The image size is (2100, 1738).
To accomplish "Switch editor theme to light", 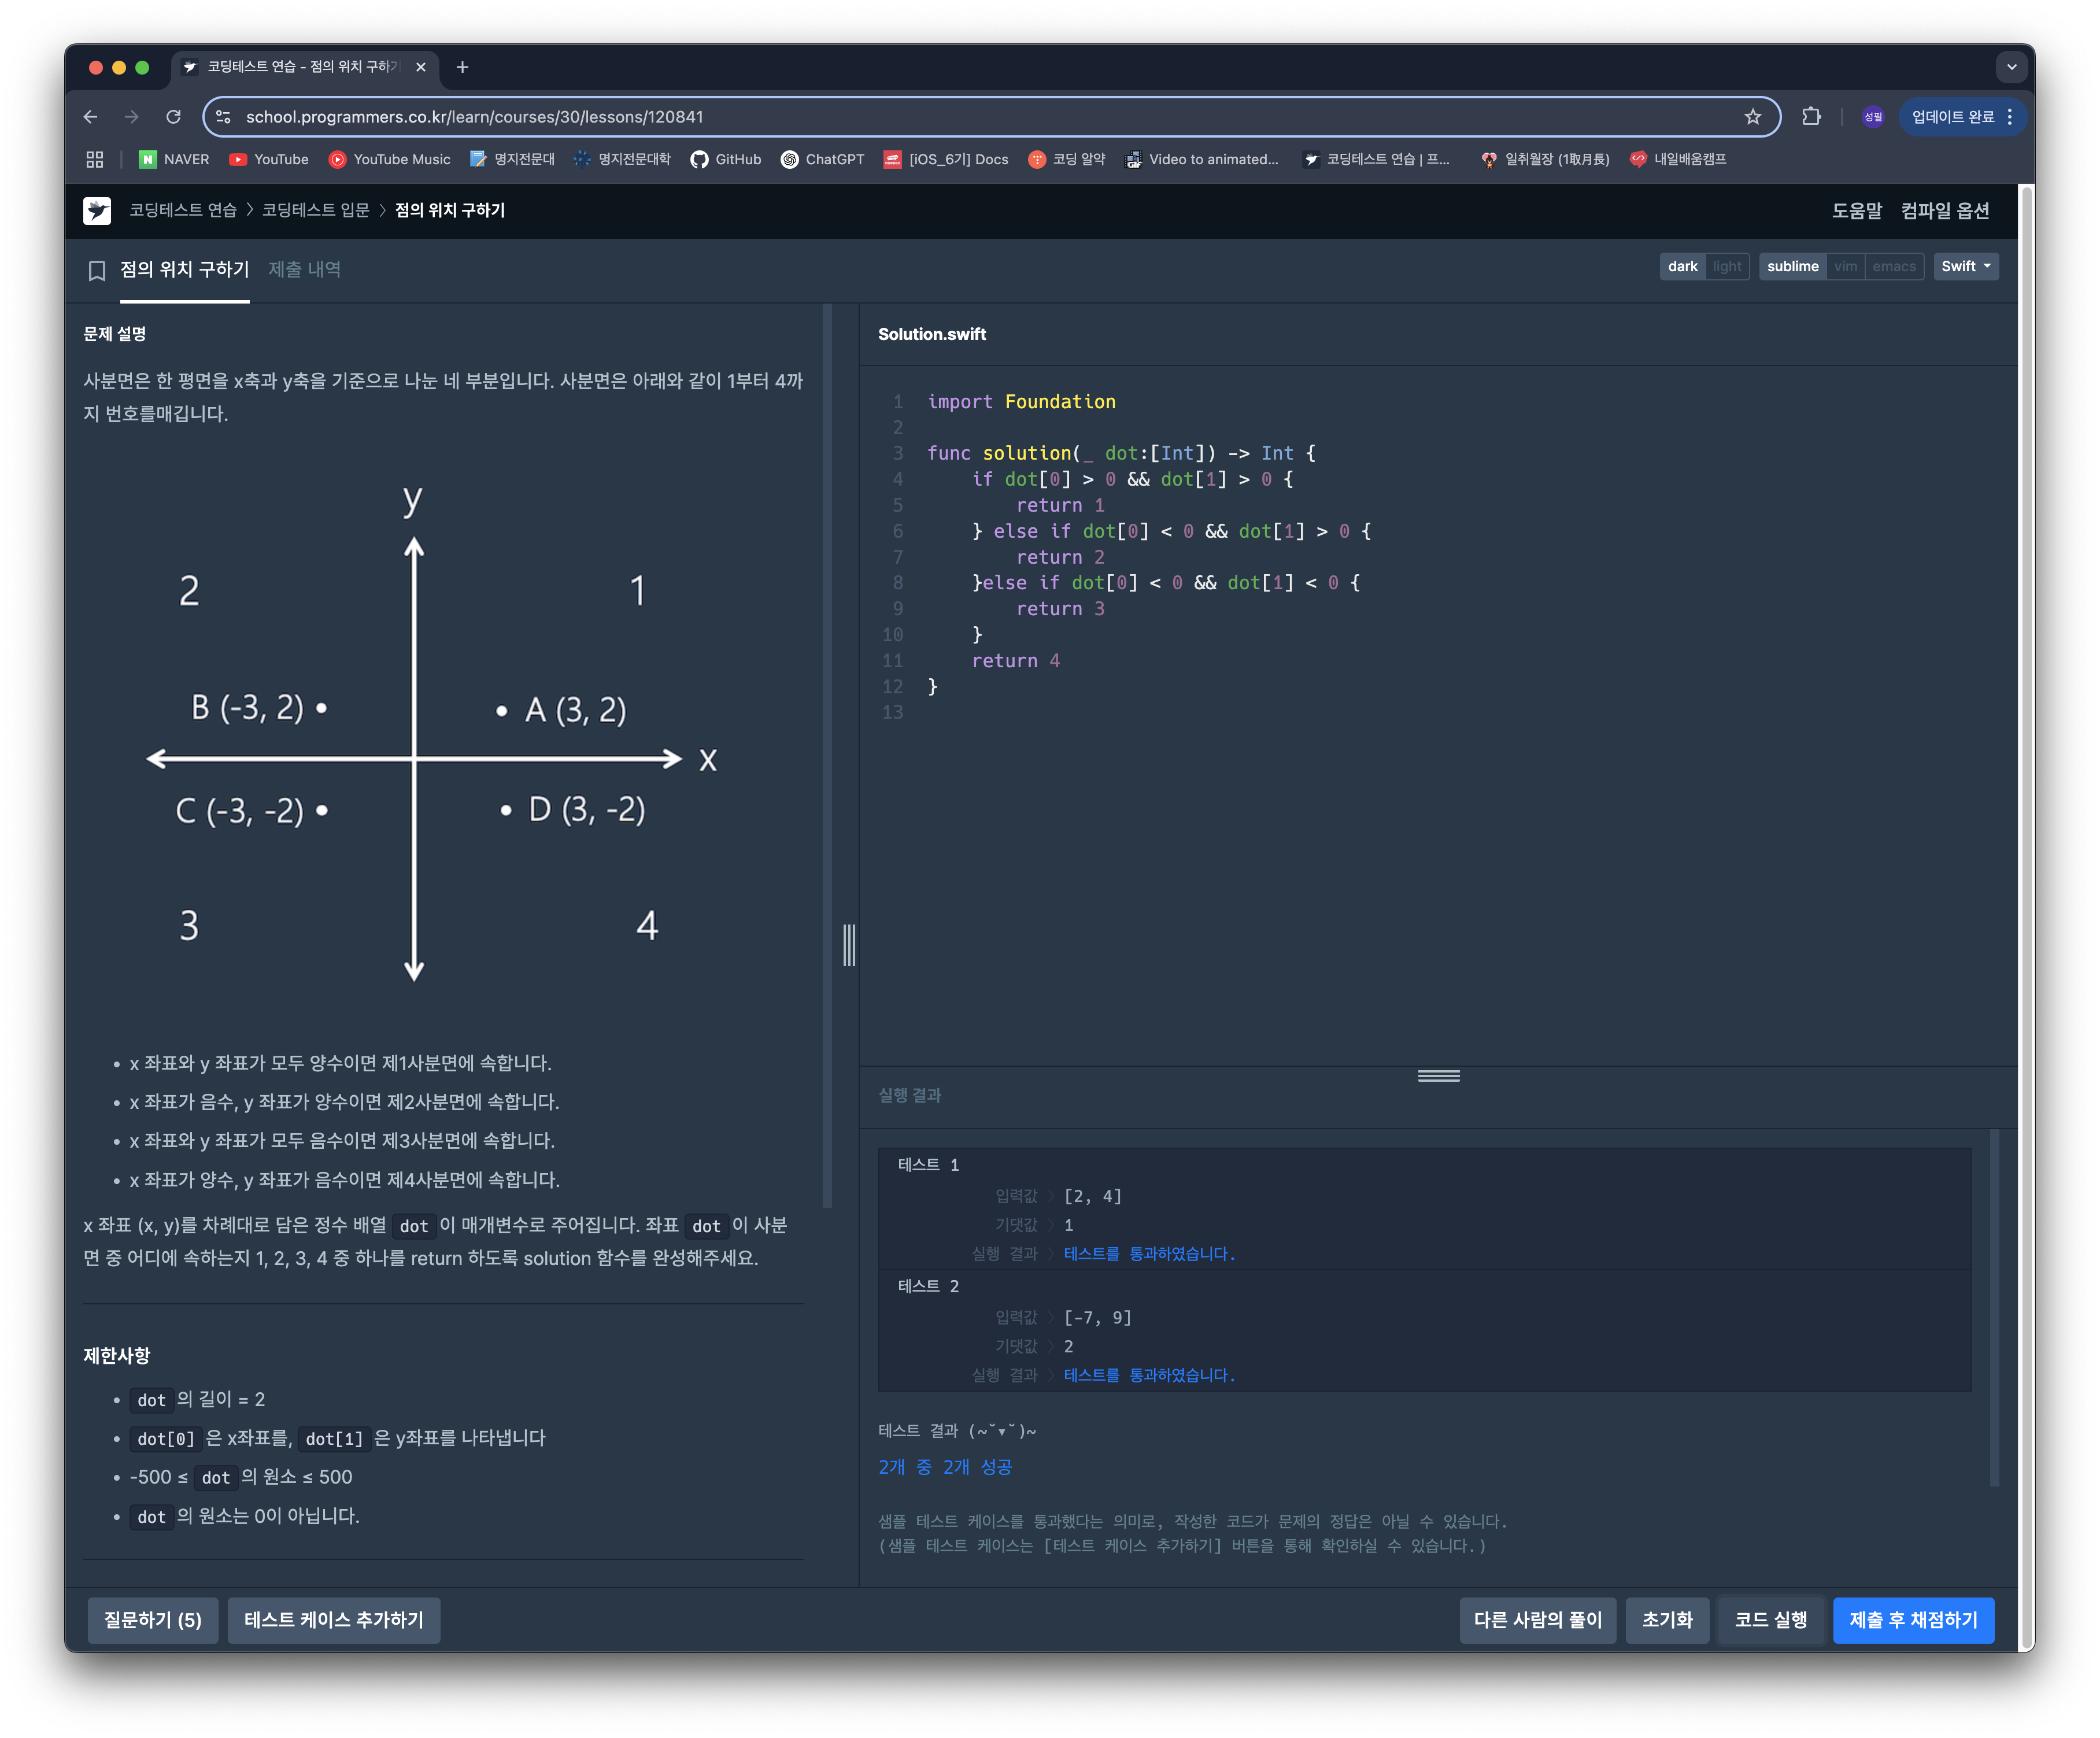I will [x=1727, y=266].
